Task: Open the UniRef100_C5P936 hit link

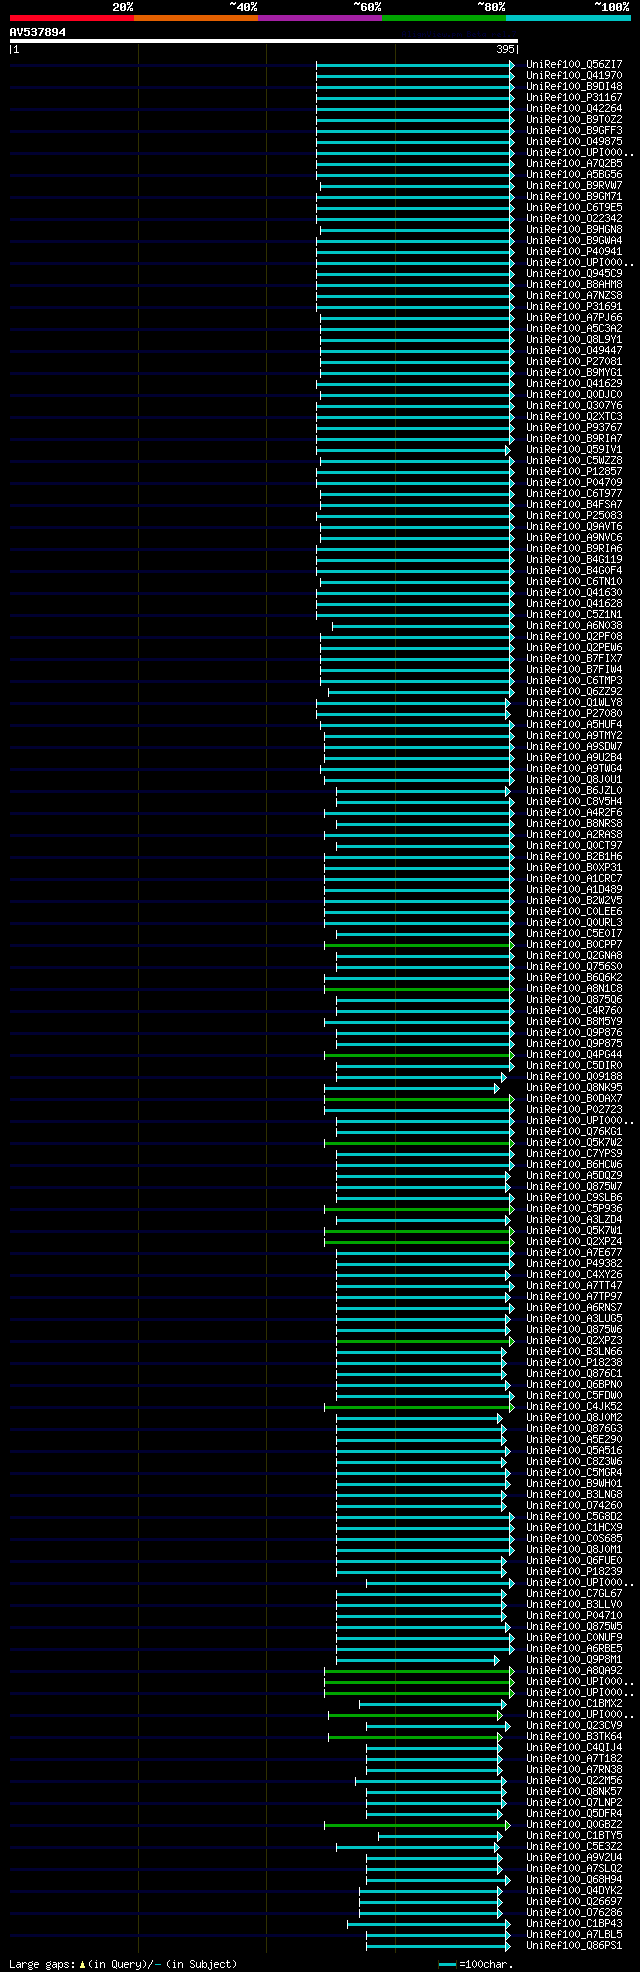Action: point(574,1208)
